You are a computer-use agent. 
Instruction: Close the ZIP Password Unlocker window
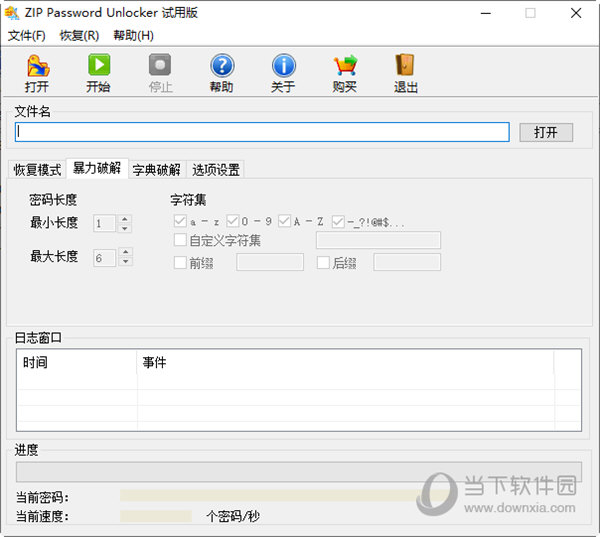[x=576, y=13]
